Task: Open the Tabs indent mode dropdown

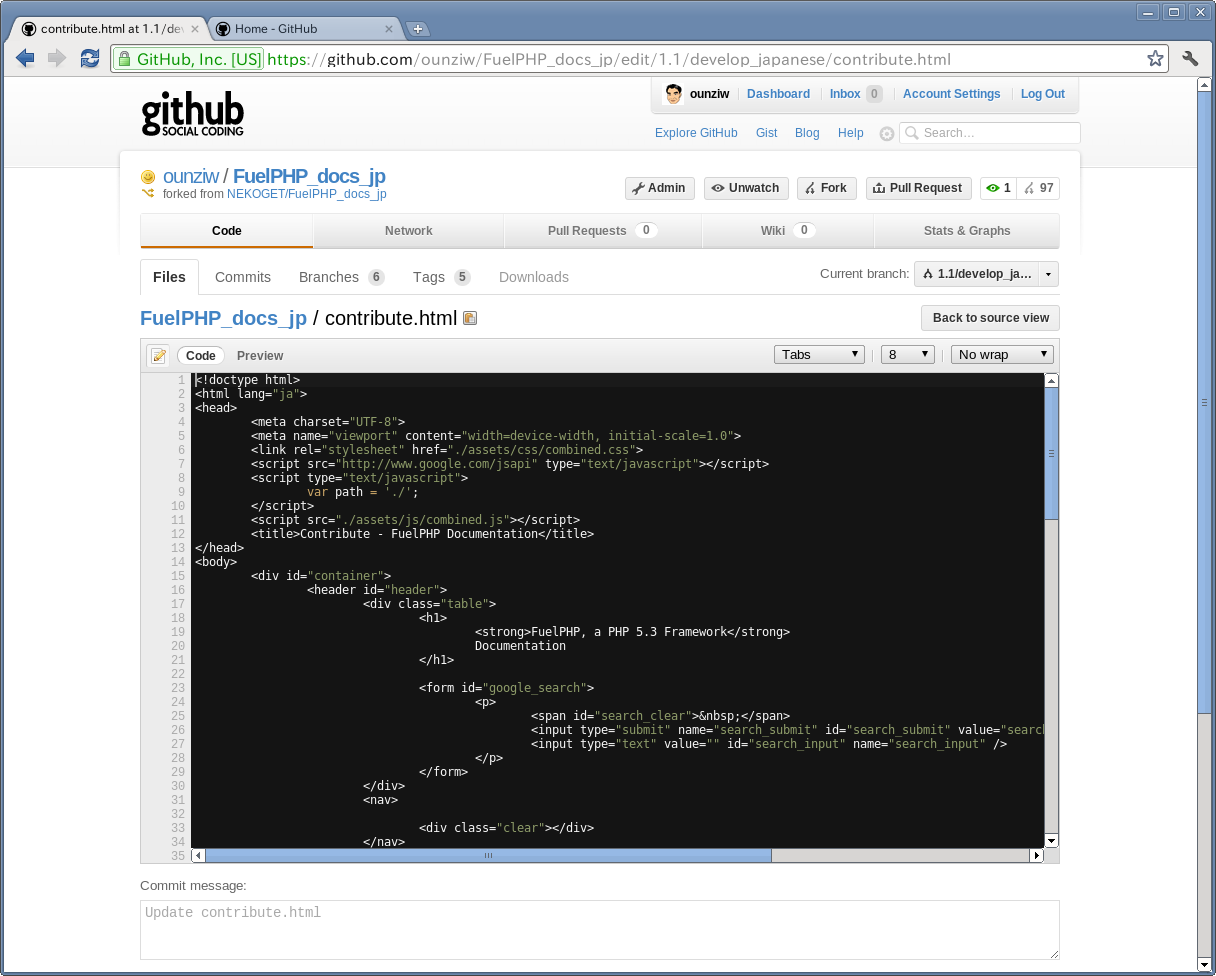Action: click(x=819, y=354)
